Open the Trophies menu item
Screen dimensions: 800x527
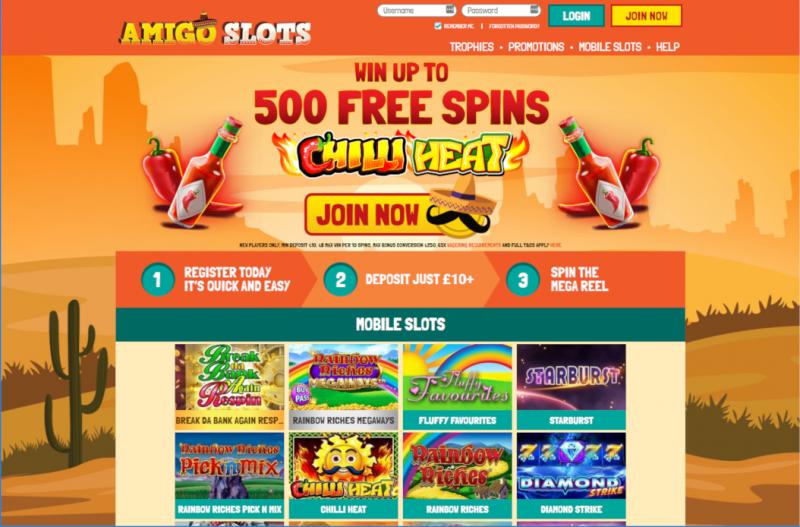tap(471, 47)
